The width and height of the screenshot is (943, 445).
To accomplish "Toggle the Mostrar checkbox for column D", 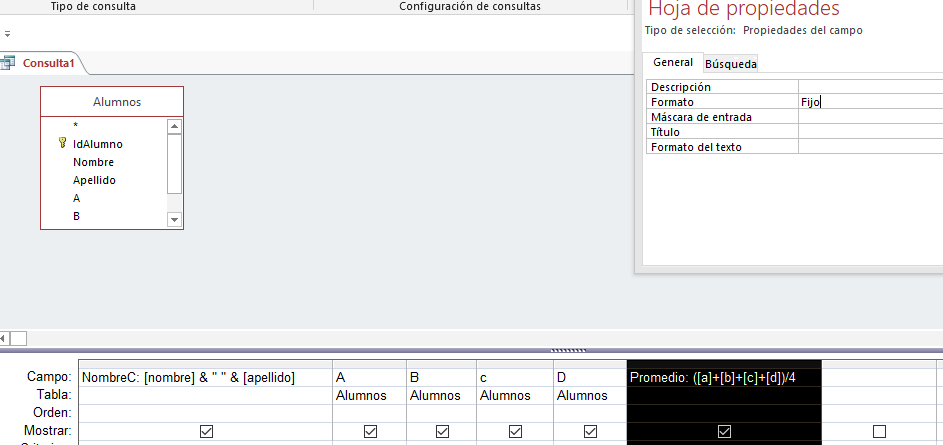I will click(591, 431).
